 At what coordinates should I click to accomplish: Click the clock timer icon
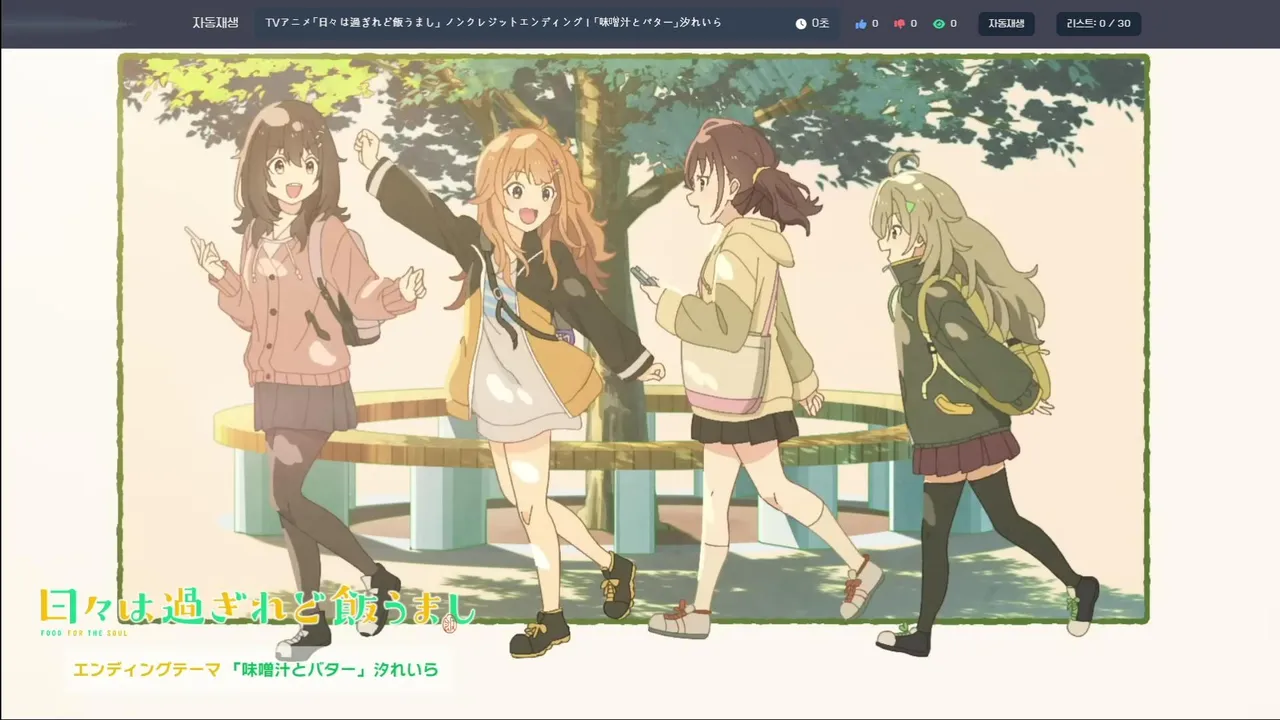pos(801,24)
